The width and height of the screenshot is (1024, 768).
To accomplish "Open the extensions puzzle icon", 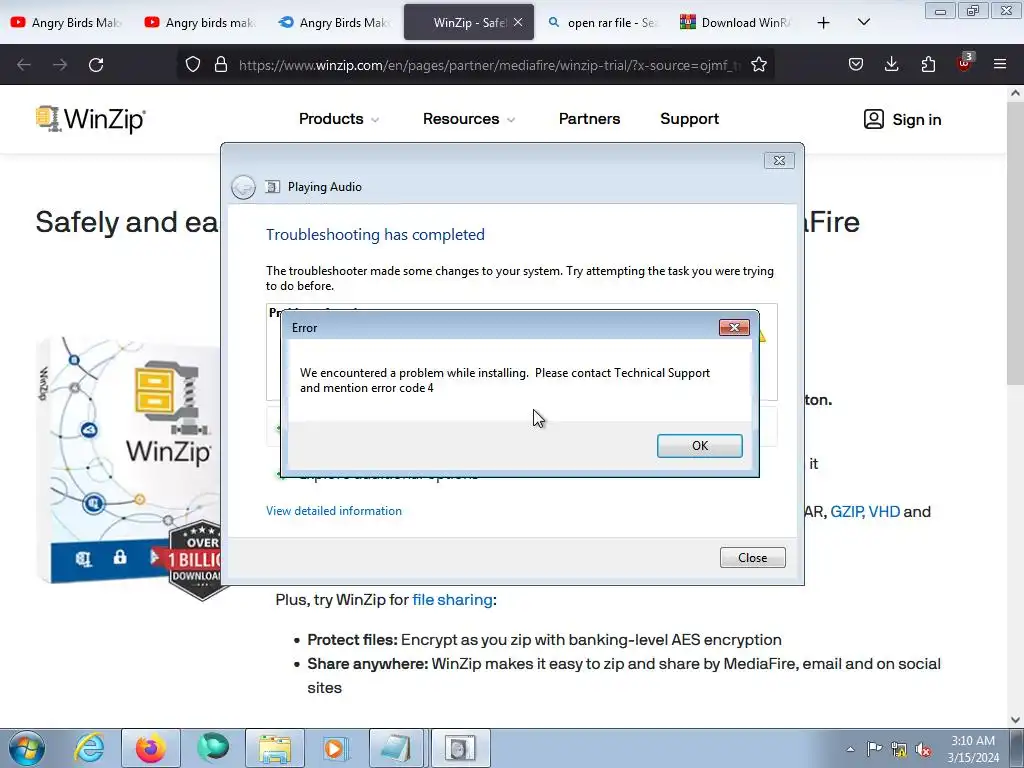I will tap(928, 65).
